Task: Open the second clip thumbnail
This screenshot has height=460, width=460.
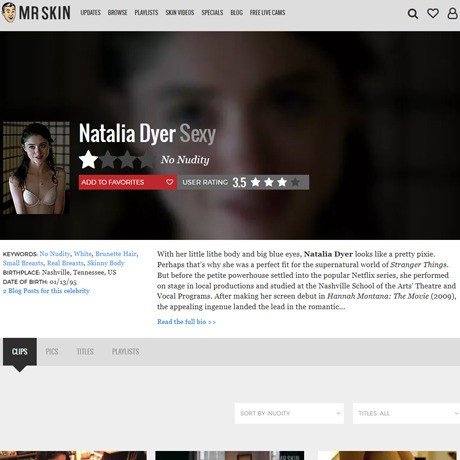Action: pyautogui.click(x=230, y=455)
